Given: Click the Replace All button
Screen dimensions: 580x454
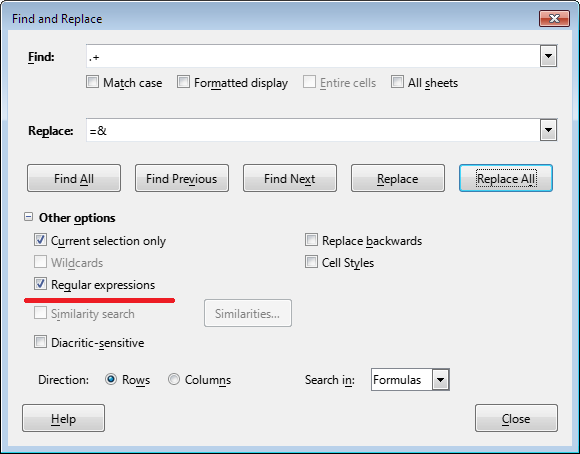Looking at the screenshot, I should coord(506,178).
